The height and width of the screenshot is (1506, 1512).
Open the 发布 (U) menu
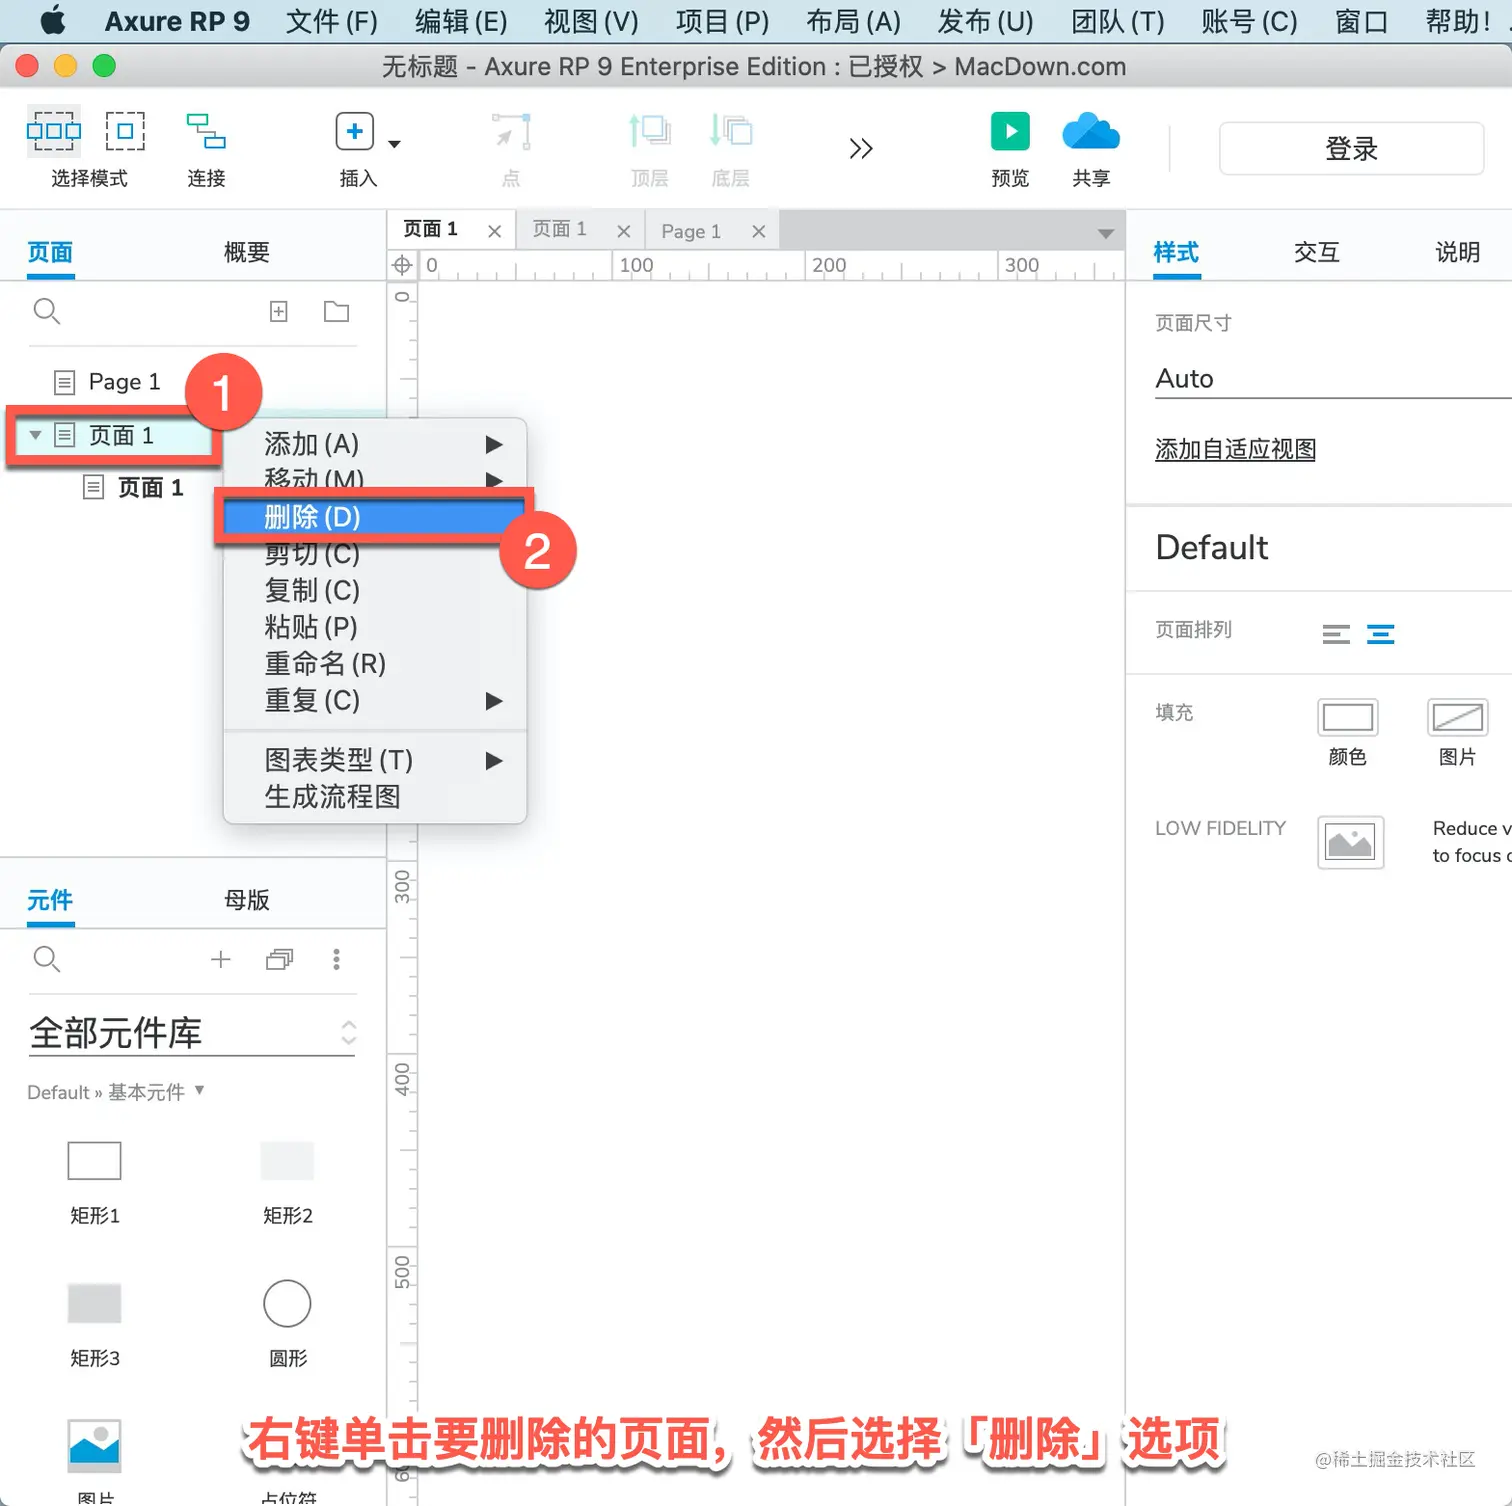(x=985, y=21)
